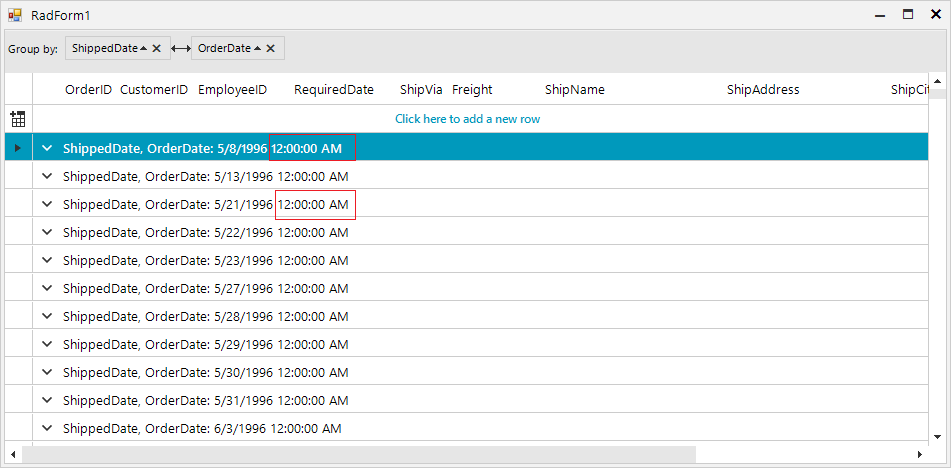This screenshot has height=468, width=951.
Task: Sort by the ShipVia column header
Action: (x=421, y=90)
